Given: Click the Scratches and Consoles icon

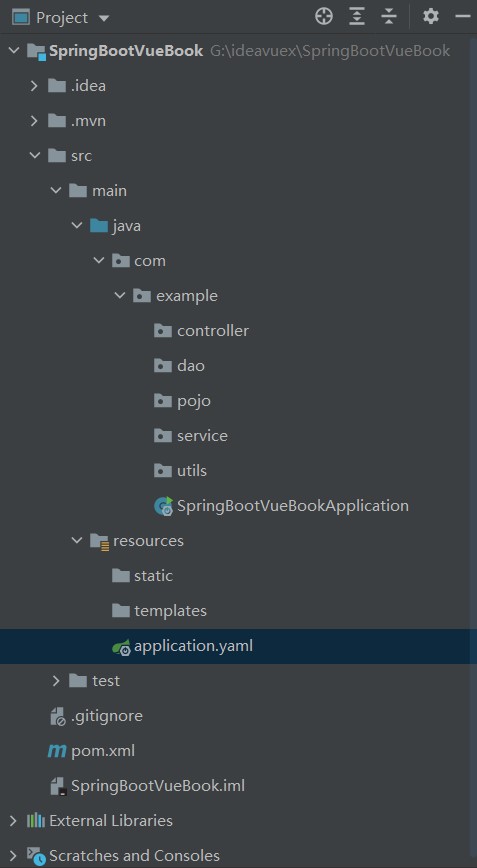Looking at the screenshot, I should pos(37,856).
